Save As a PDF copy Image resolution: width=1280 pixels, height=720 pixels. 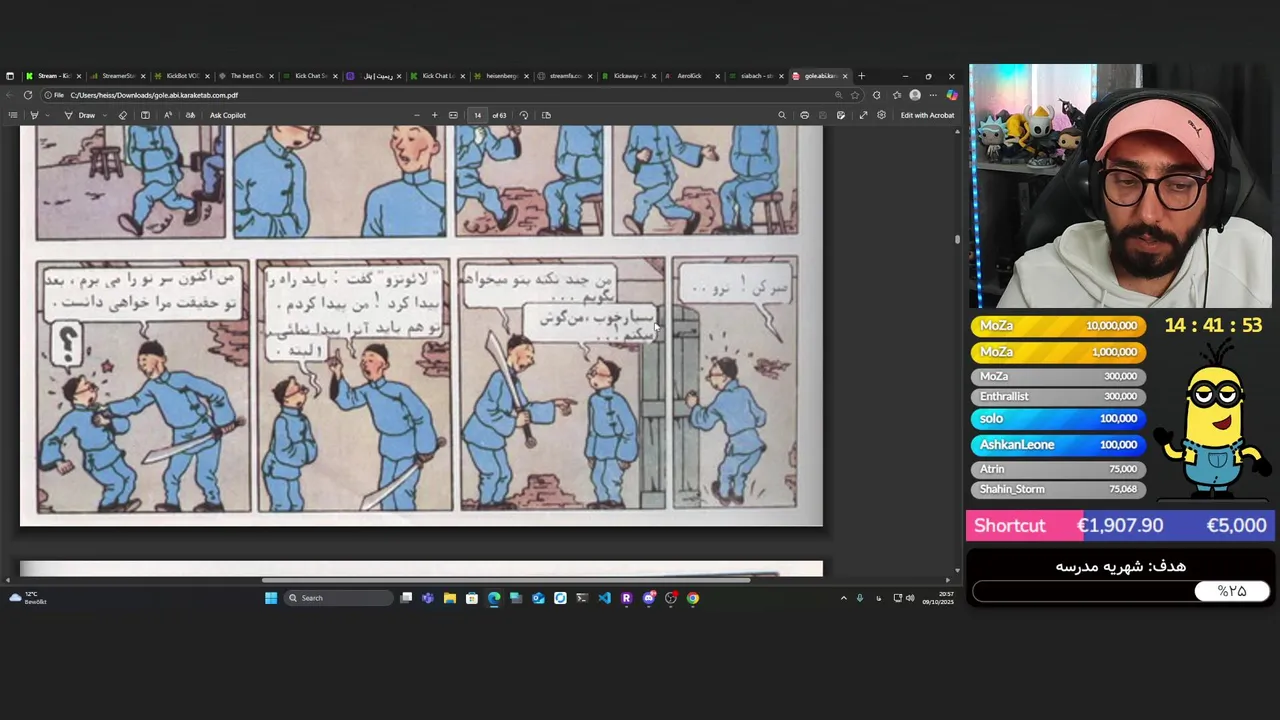click(841, 115)
